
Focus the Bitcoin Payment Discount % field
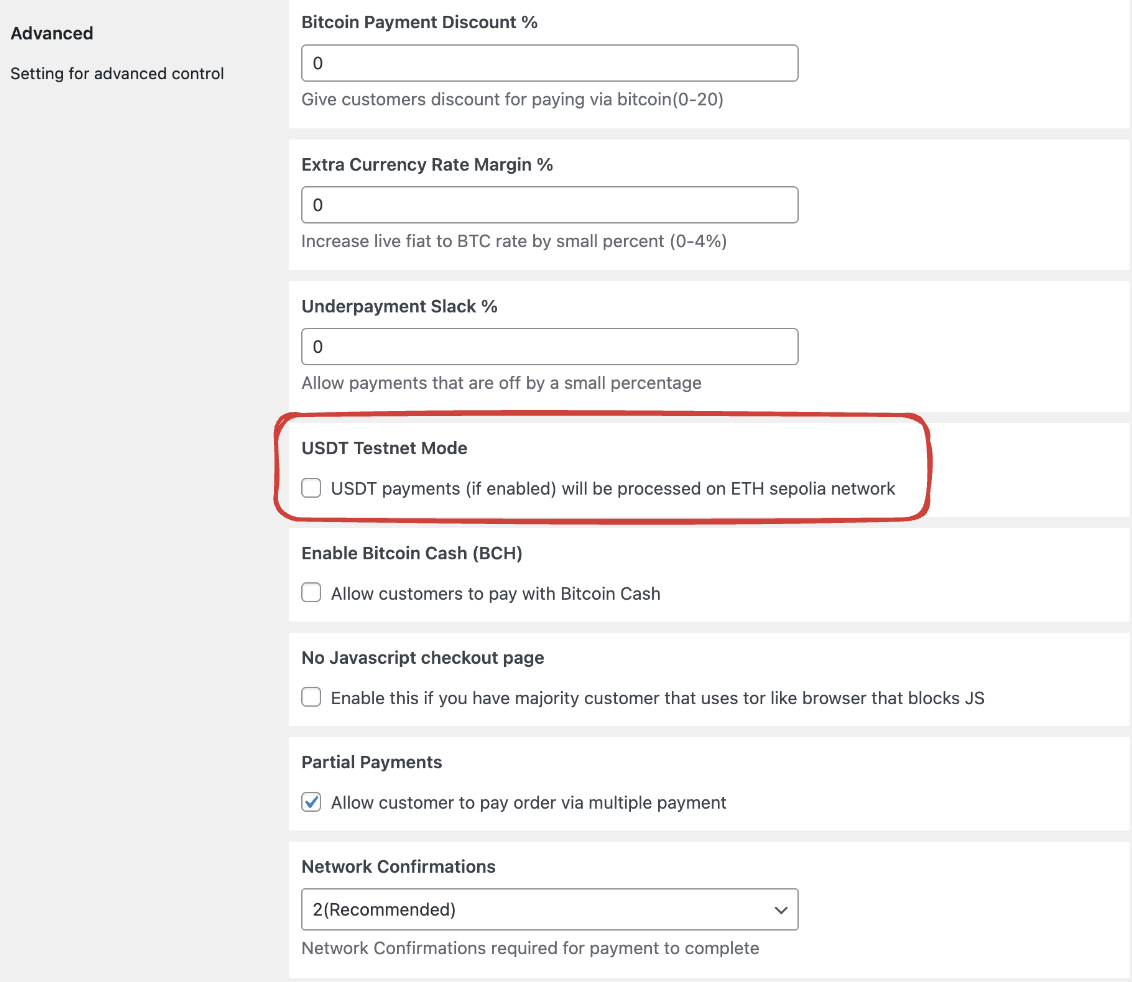tap(549, 63)
